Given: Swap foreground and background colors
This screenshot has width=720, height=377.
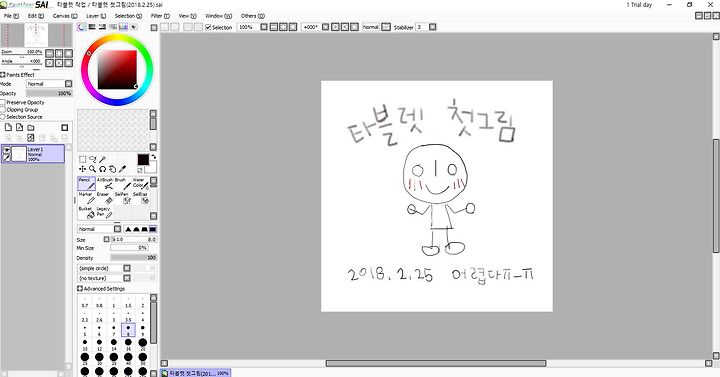Looking at the screenshot, I should tap(153, 157).
